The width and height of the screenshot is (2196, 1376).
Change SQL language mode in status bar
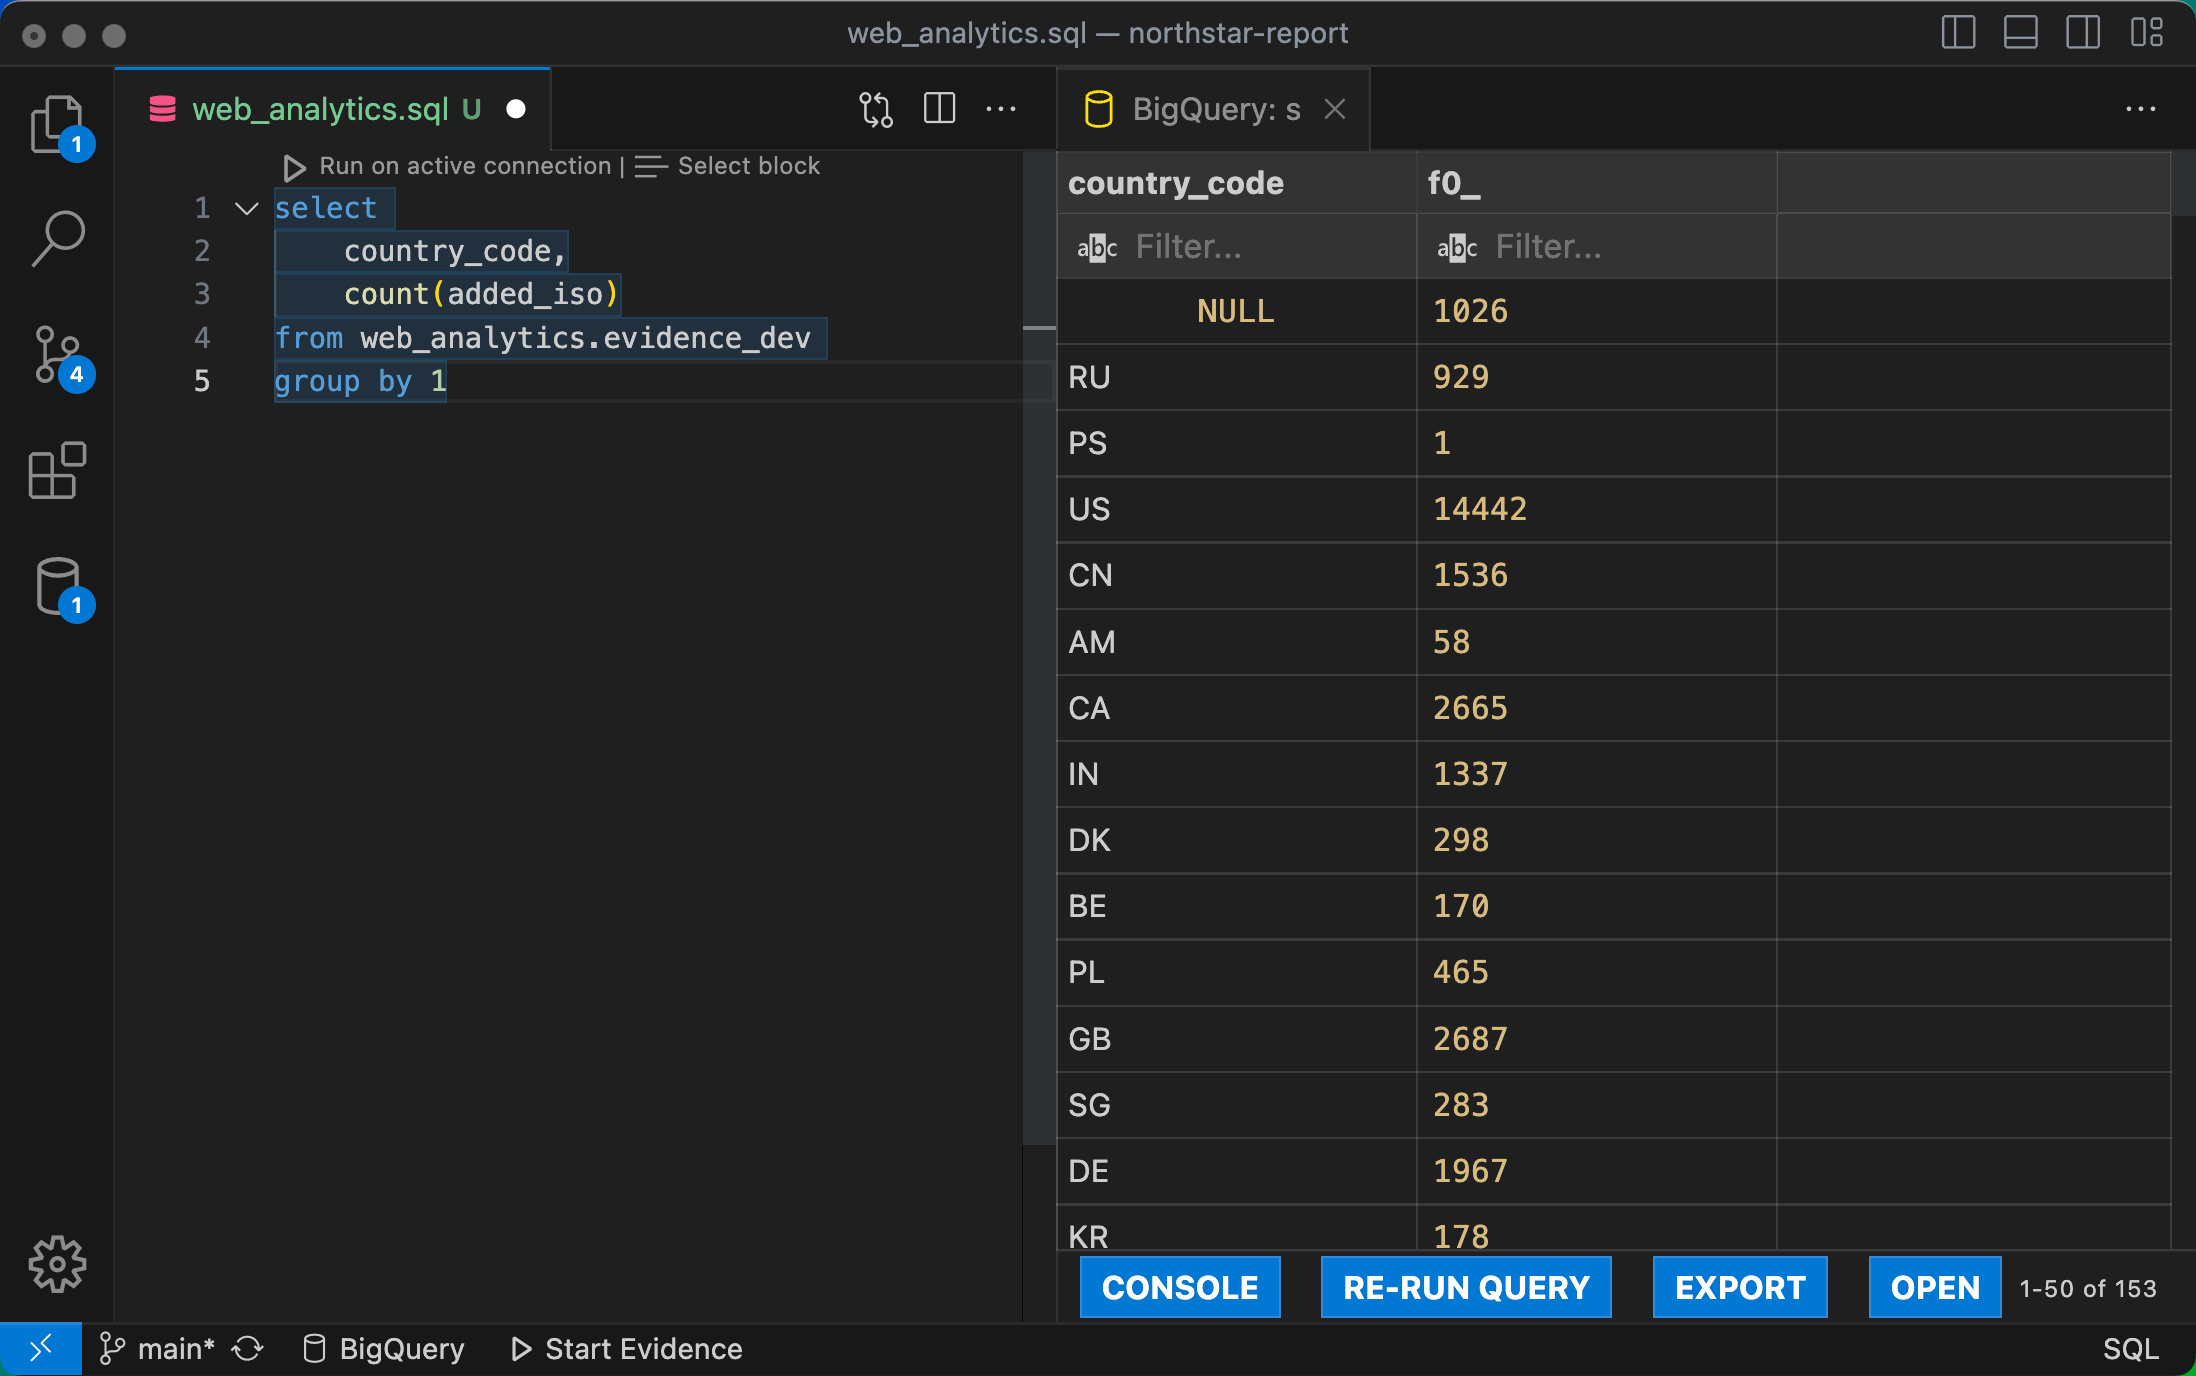tap(2130, 1349)
